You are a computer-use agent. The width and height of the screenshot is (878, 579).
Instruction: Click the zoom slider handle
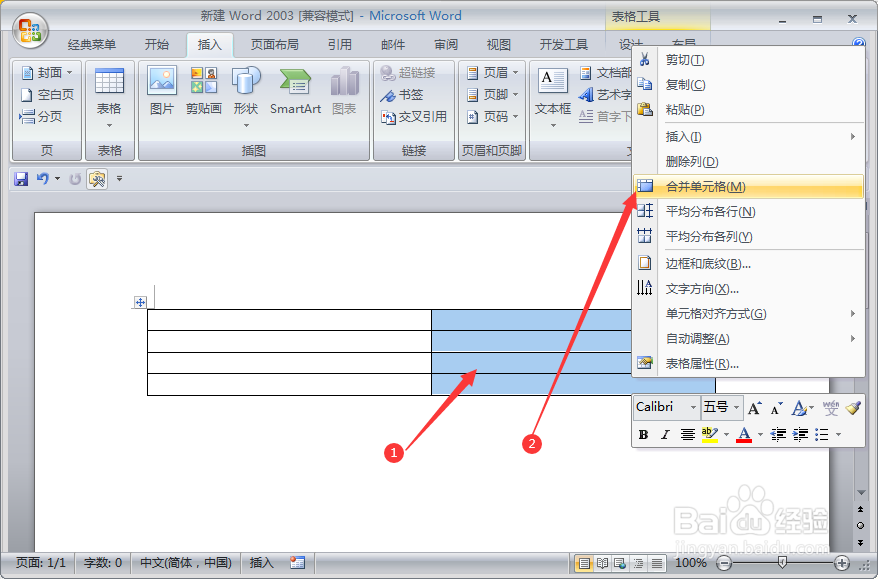tap(782, 563)
